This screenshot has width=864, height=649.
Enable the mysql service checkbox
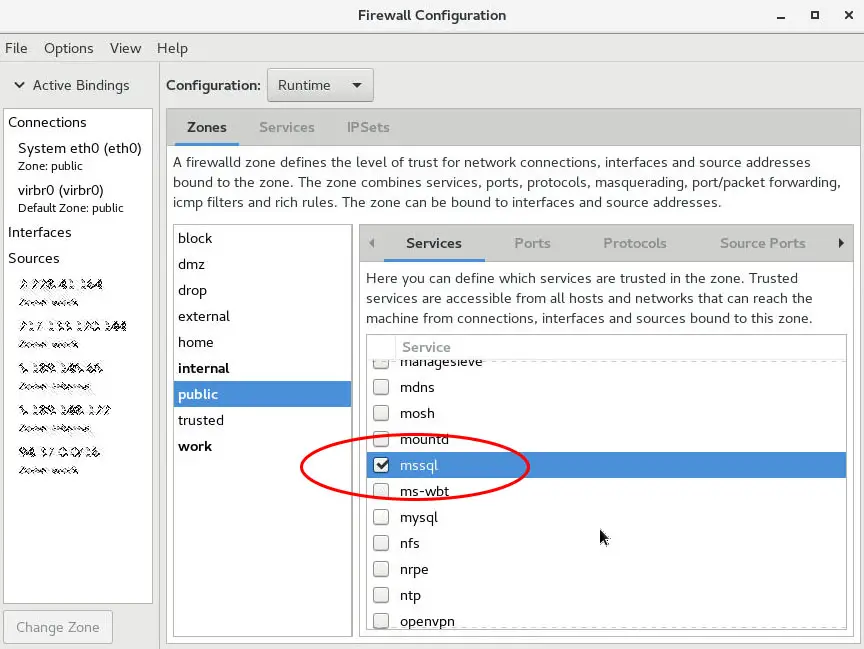pyautogui.click(x=381, y=517)
